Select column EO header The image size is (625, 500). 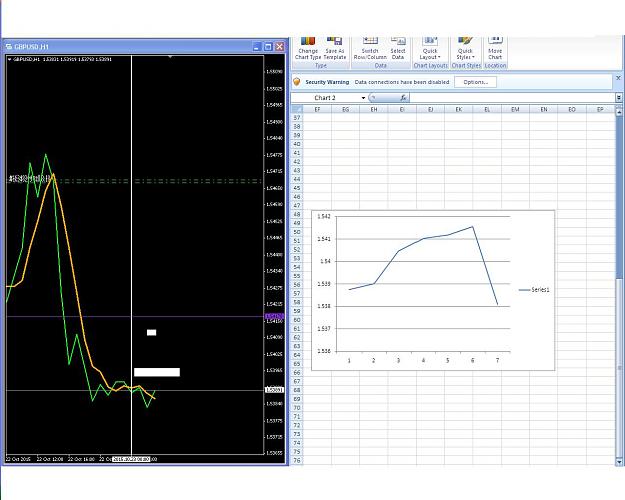572,109
